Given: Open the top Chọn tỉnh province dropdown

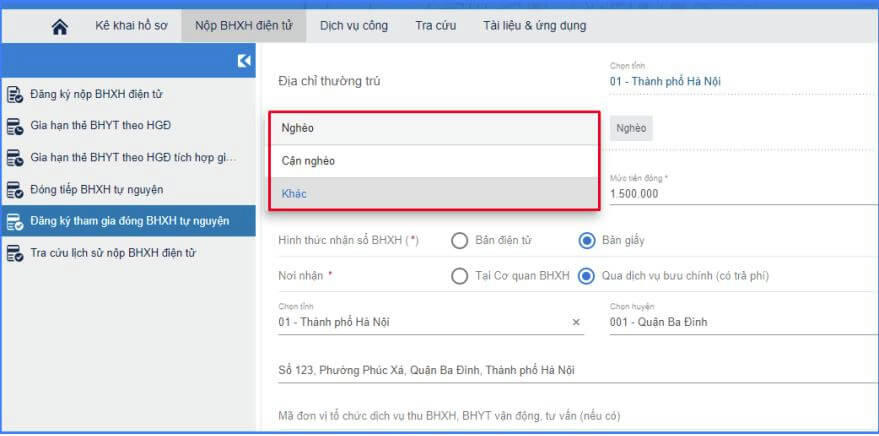Looking at the screenshot, I should click(x=744, y=77).
